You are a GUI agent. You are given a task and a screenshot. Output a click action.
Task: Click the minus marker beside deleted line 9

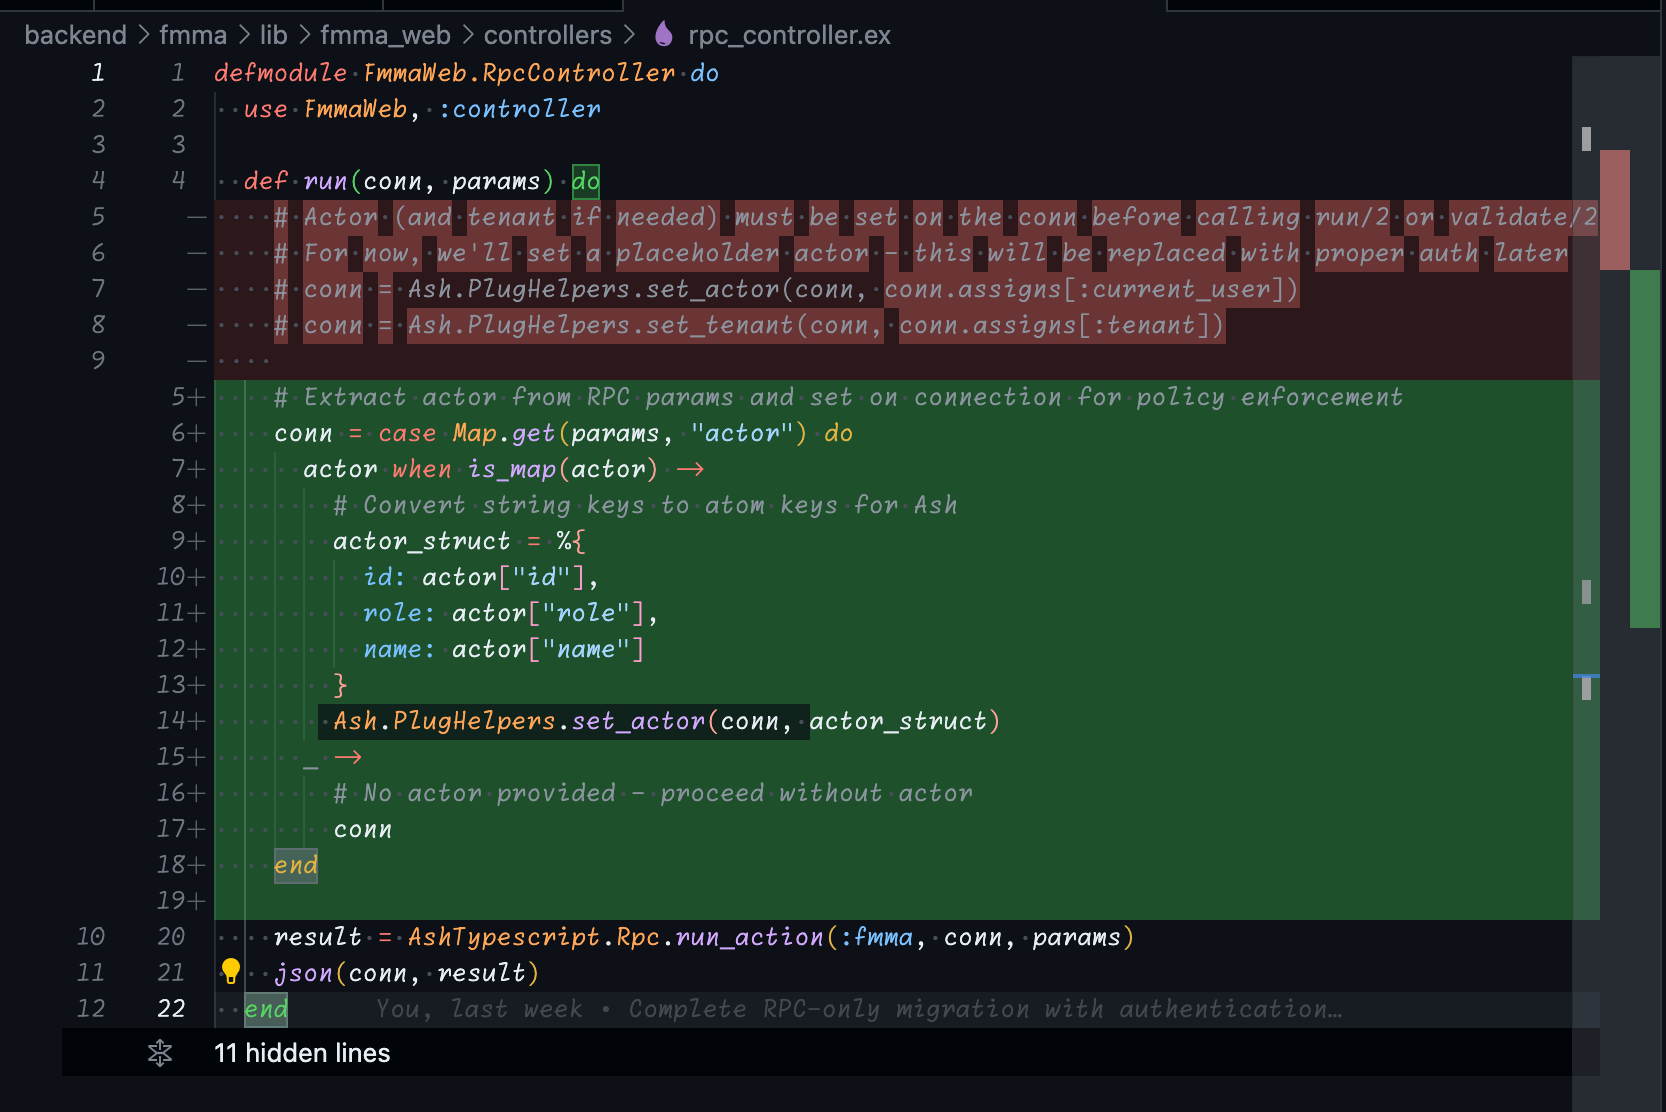tap(197, 361)
